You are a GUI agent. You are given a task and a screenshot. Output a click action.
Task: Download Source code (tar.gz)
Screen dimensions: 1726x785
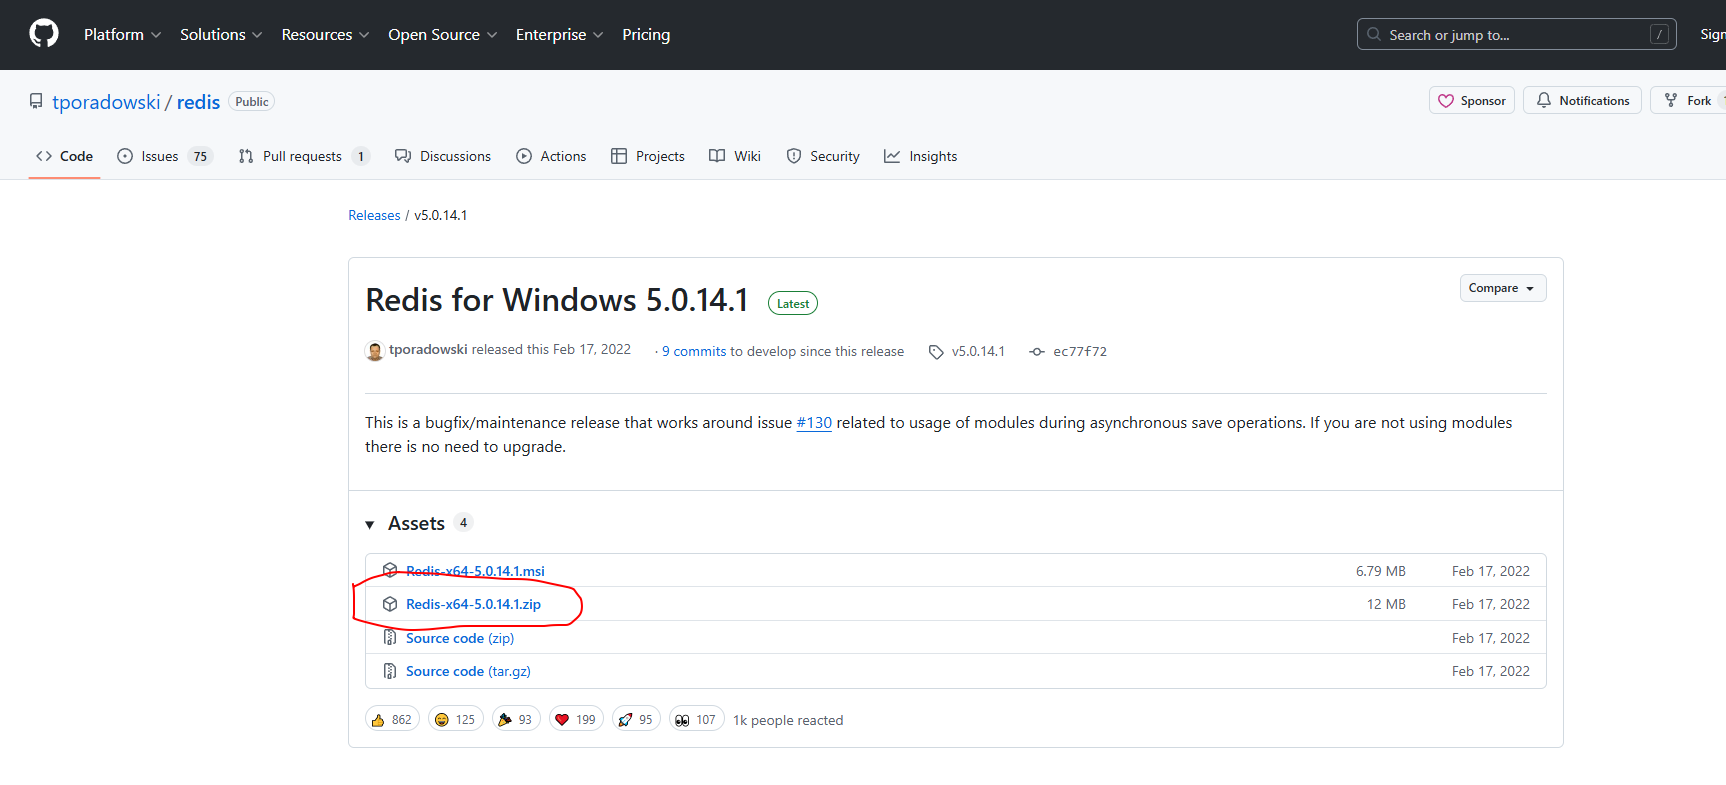pyautogui.click(x=468, y=671)
